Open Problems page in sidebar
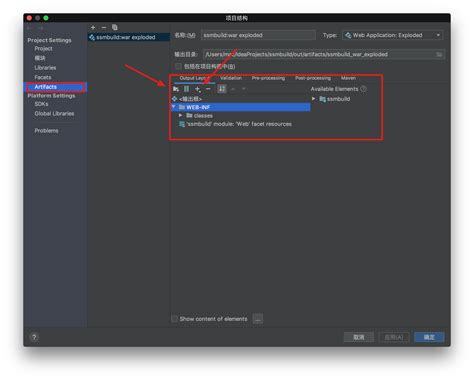 [46, 131]
